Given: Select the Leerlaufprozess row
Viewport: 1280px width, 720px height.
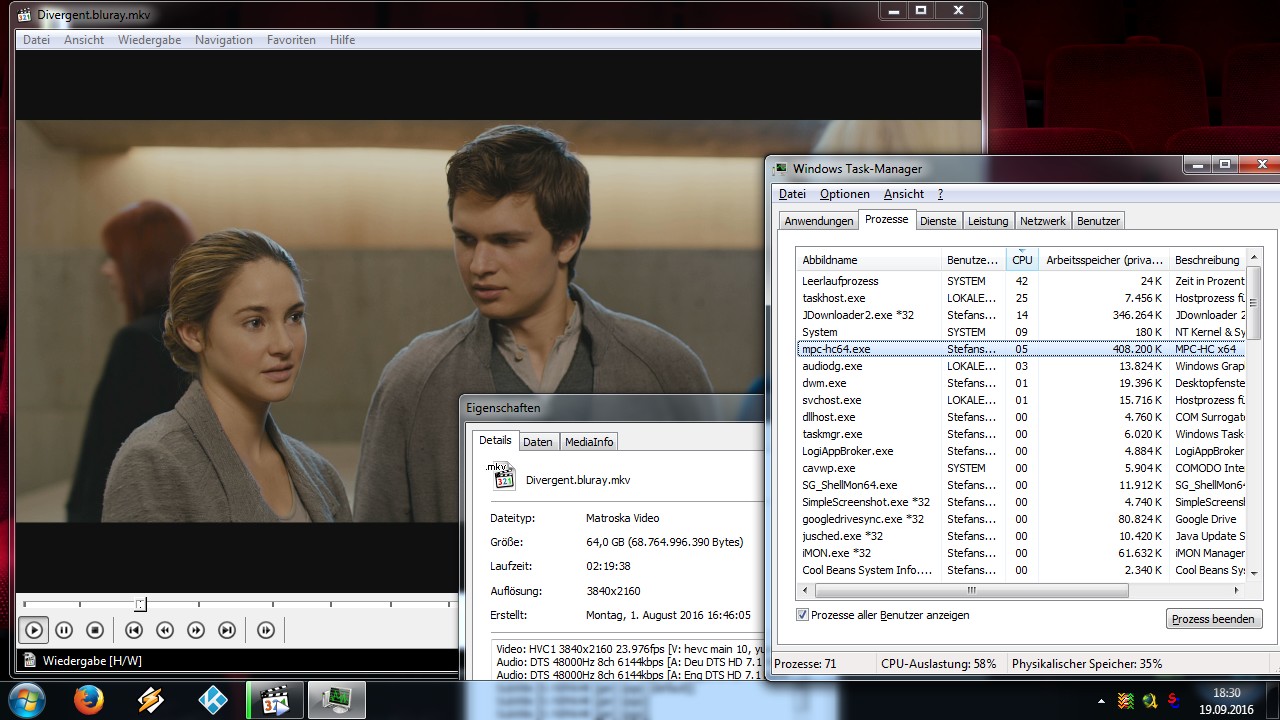Looking at the screenshot, I should pos(1021,281).
